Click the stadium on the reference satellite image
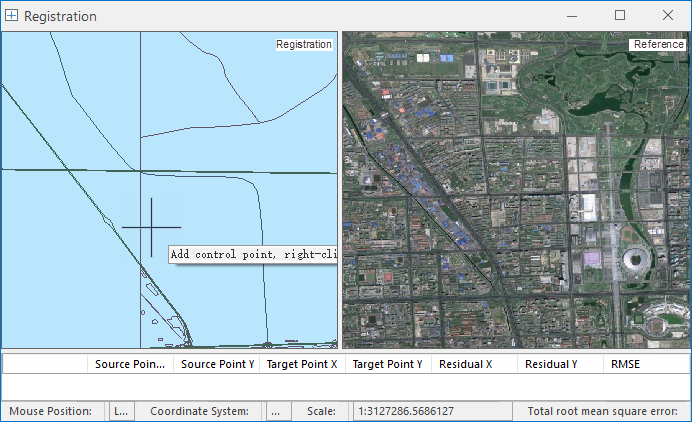 [637, 261]
